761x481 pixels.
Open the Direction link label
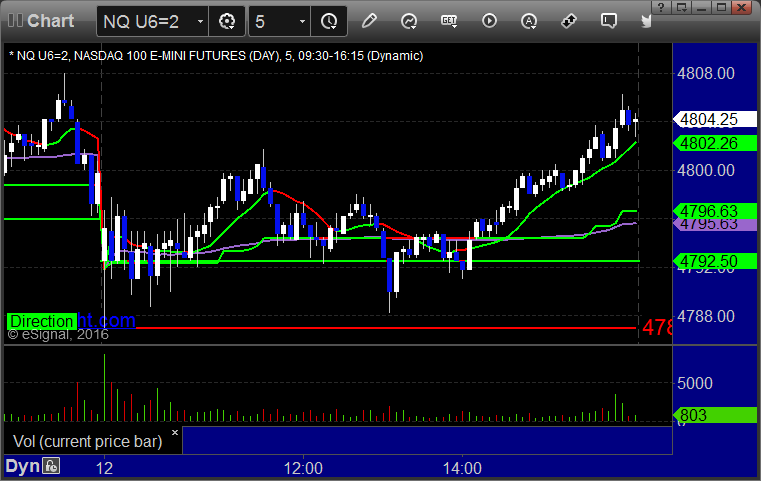(42, 321)
